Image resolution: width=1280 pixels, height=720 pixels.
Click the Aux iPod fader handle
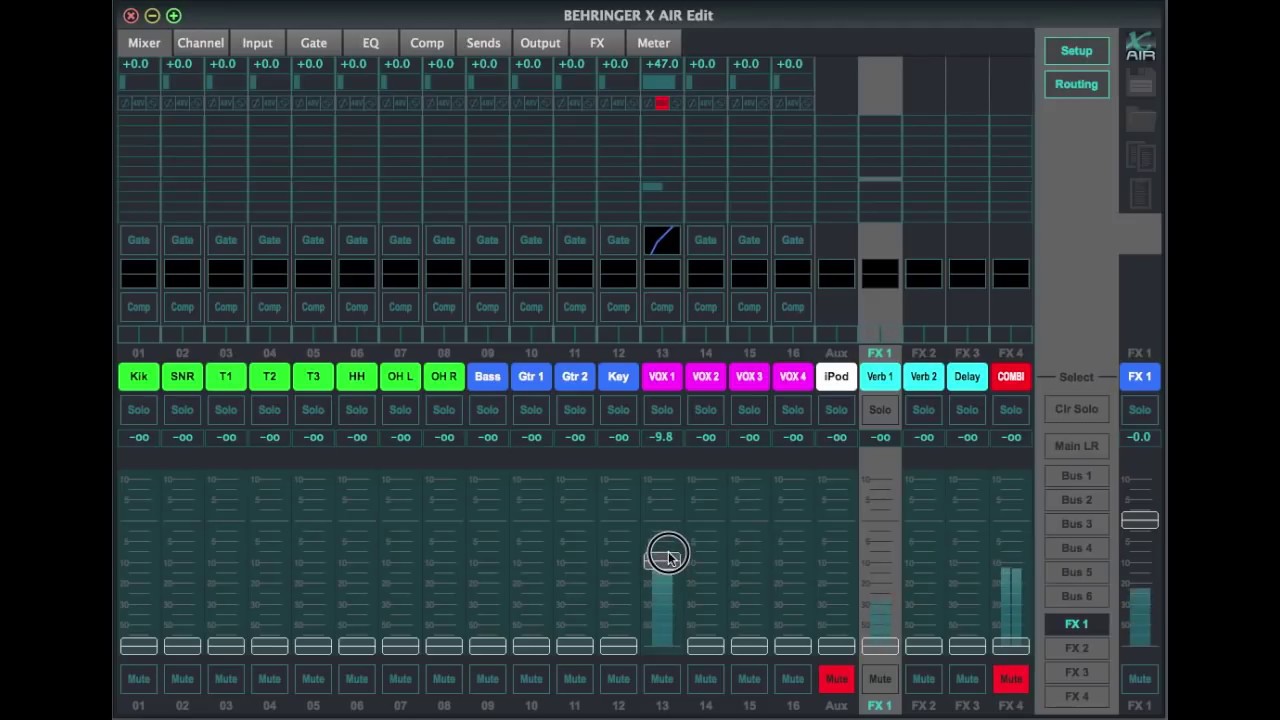(836, 646)
